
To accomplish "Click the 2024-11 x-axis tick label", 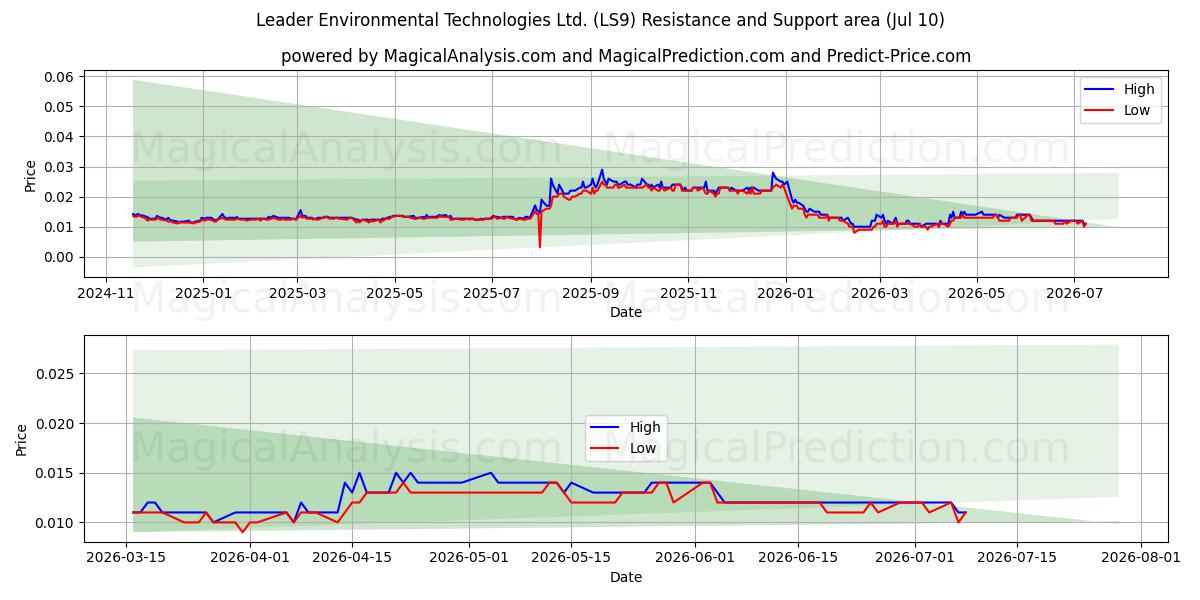I will (107, 294).
